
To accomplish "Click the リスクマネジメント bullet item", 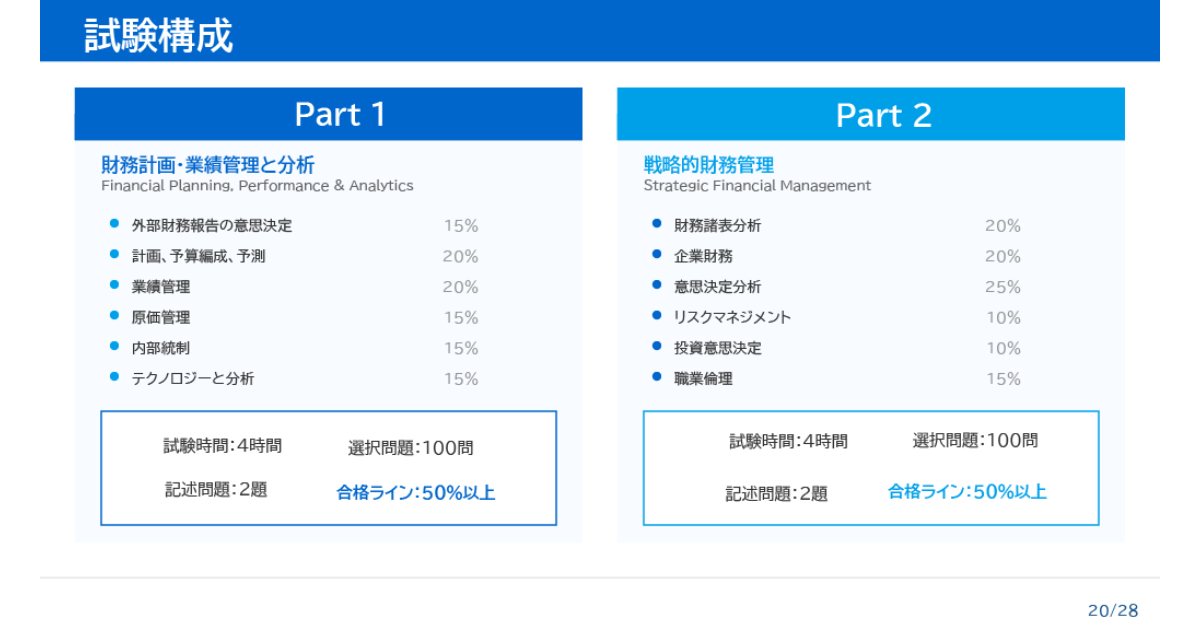I will point(732,318).
